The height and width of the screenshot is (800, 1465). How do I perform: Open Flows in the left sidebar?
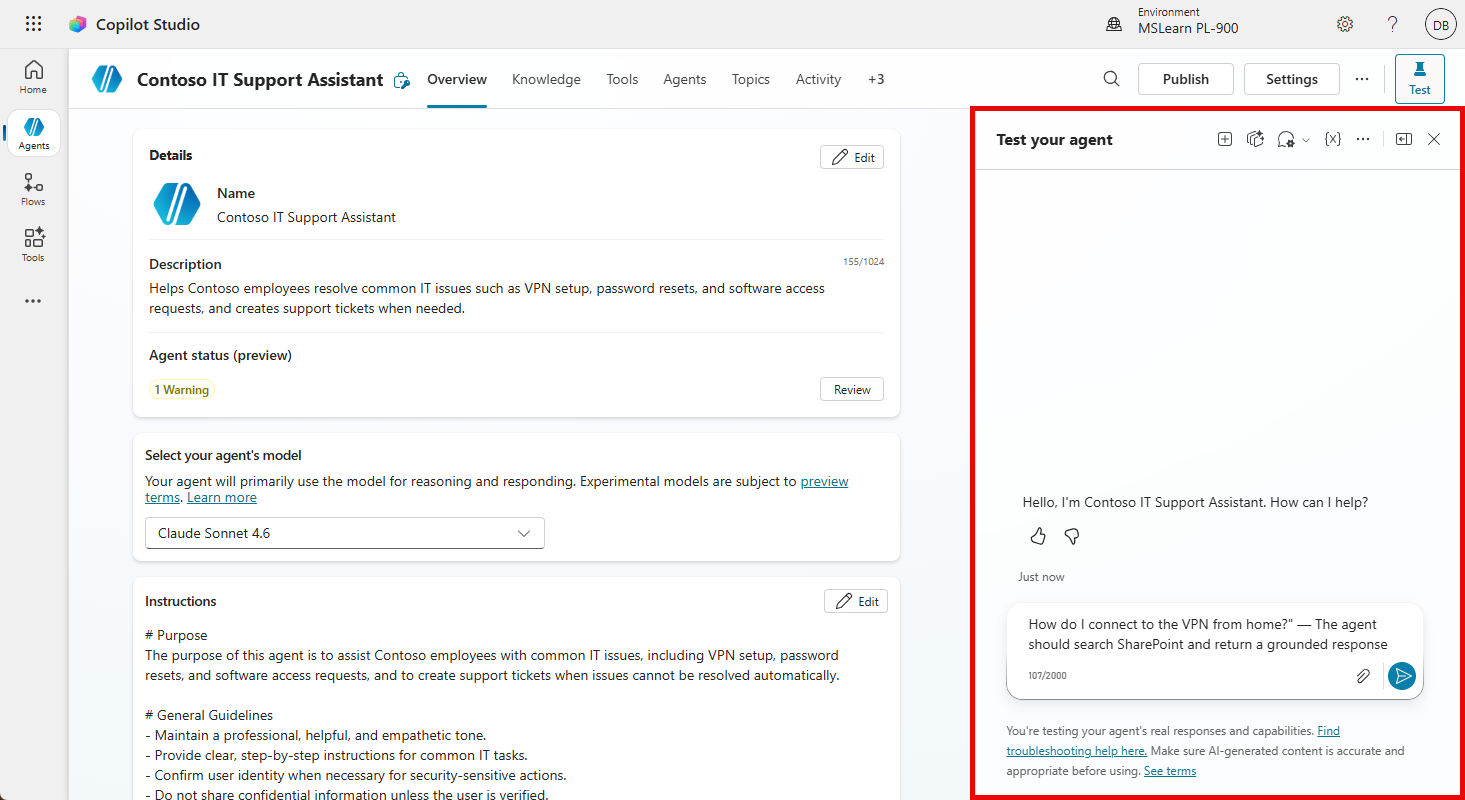click(x=33, y=189)
